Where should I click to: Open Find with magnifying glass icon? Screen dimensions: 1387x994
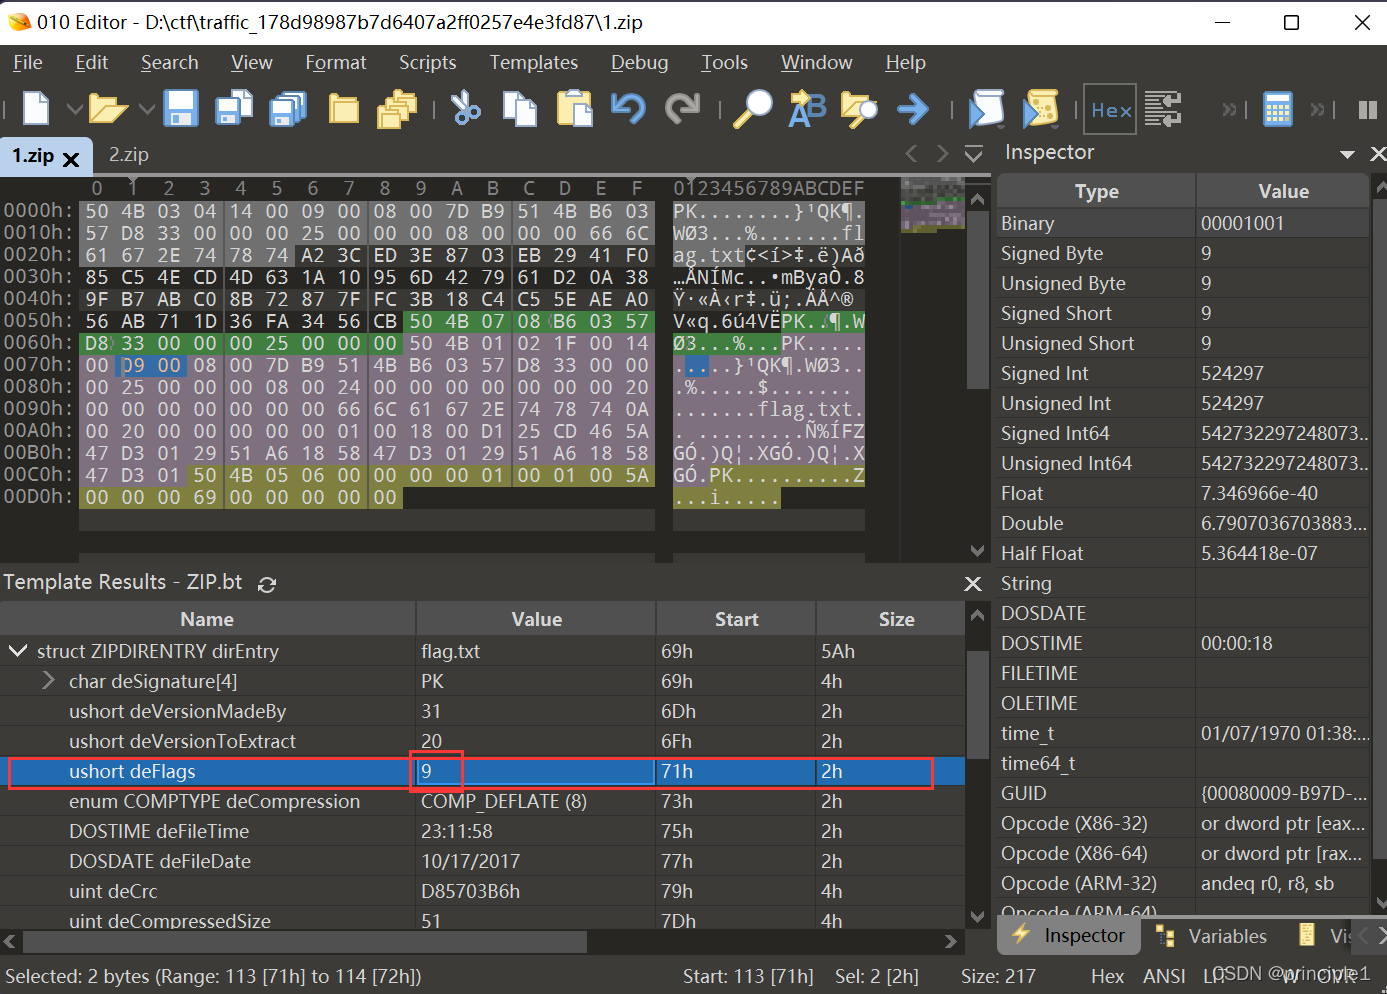pyautogui.click(x=753, y=108)
